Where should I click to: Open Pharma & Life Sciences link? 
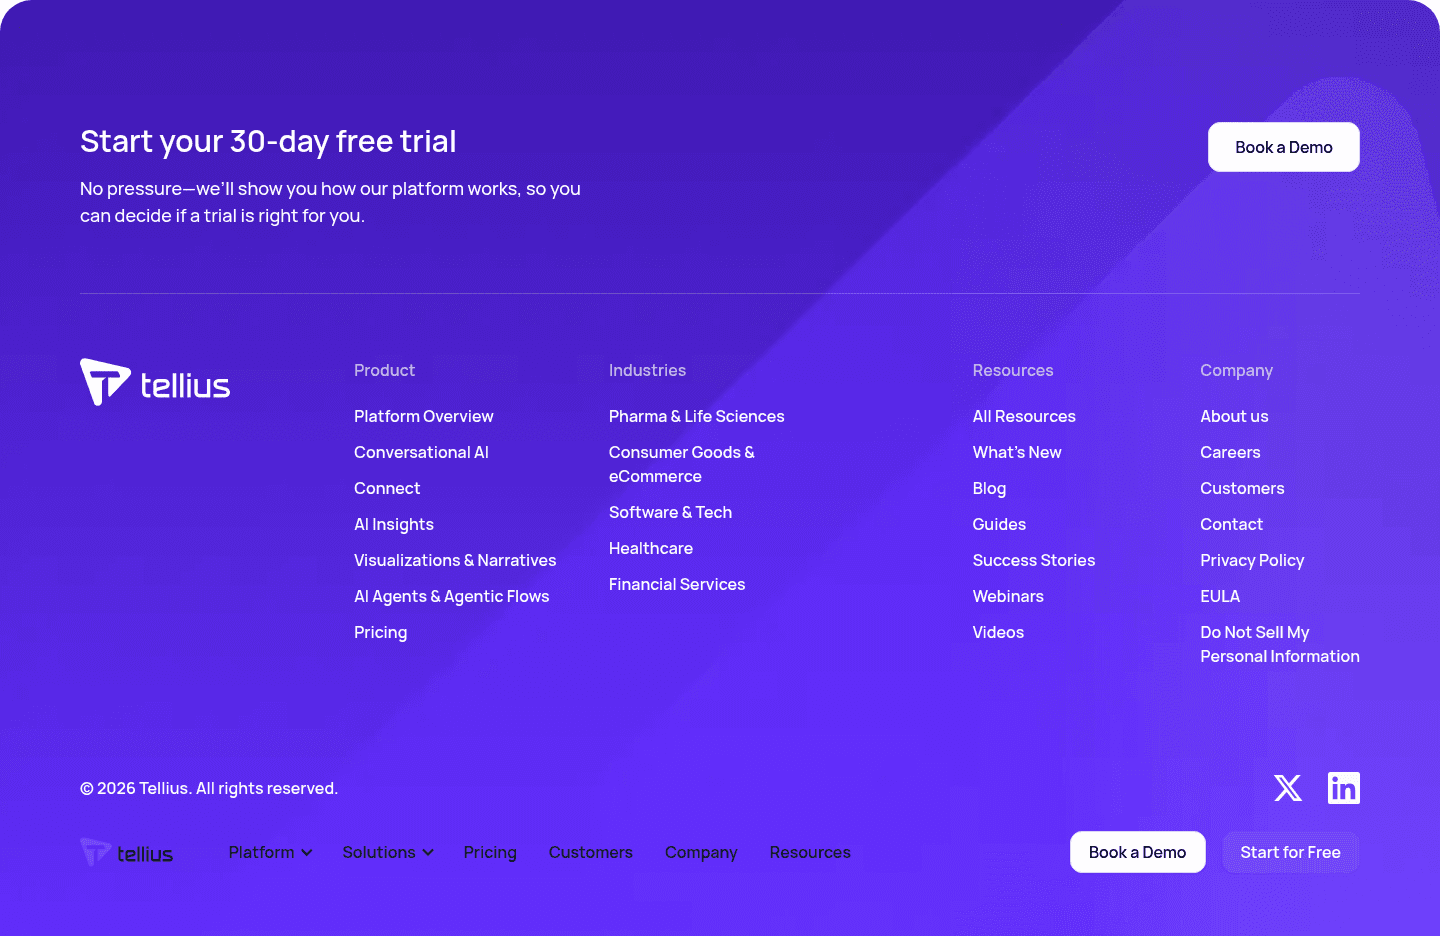tap(697, 416)
